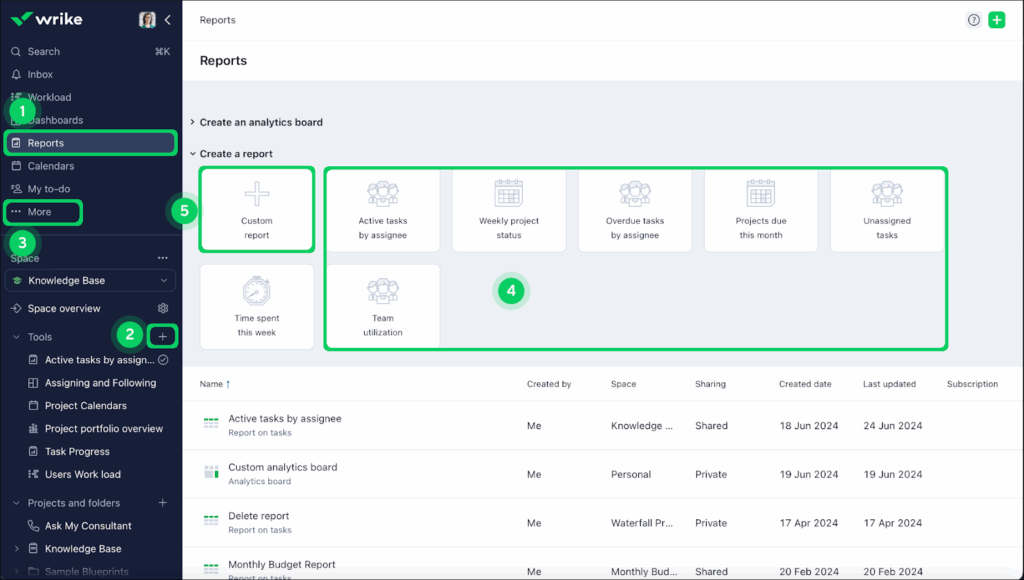Collapse the Create a report section
Image resolution: width=1024 pixels, height=580 pixels.
point(193,154)
